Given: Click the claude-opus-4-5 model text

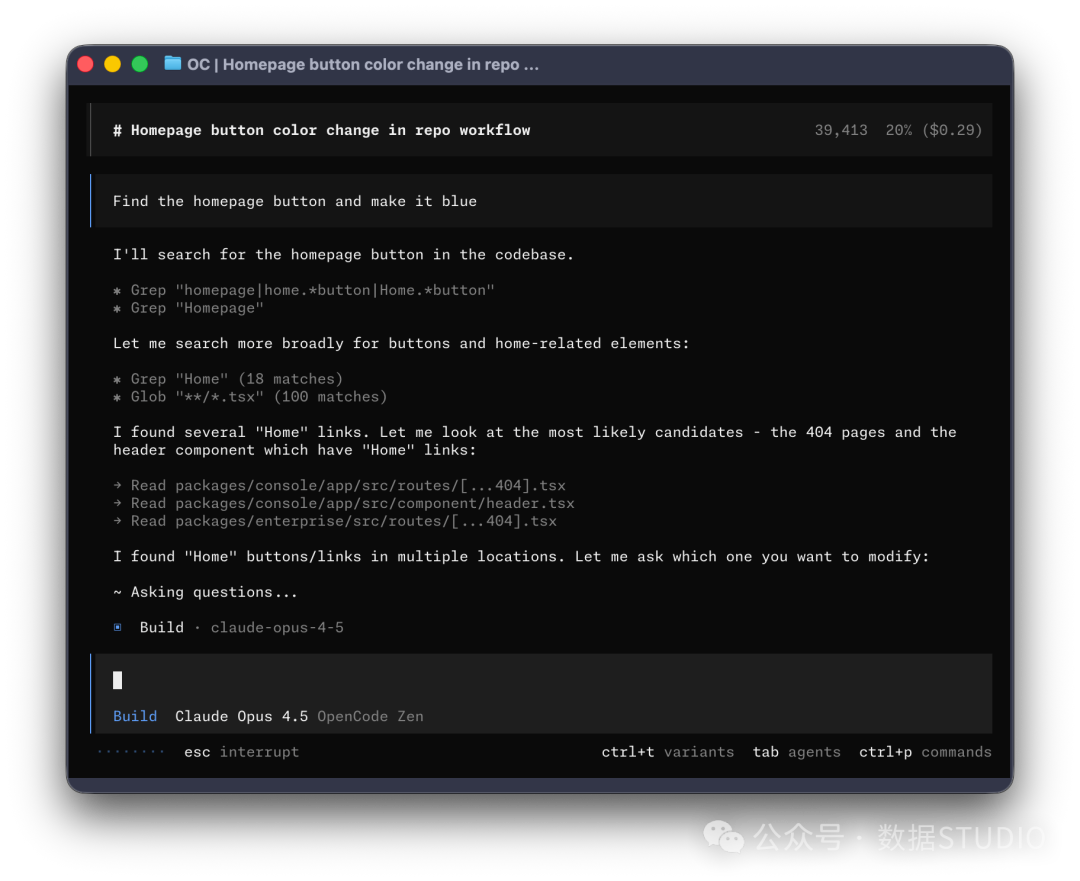Looking at the screenshot, I should click(277, 628).
